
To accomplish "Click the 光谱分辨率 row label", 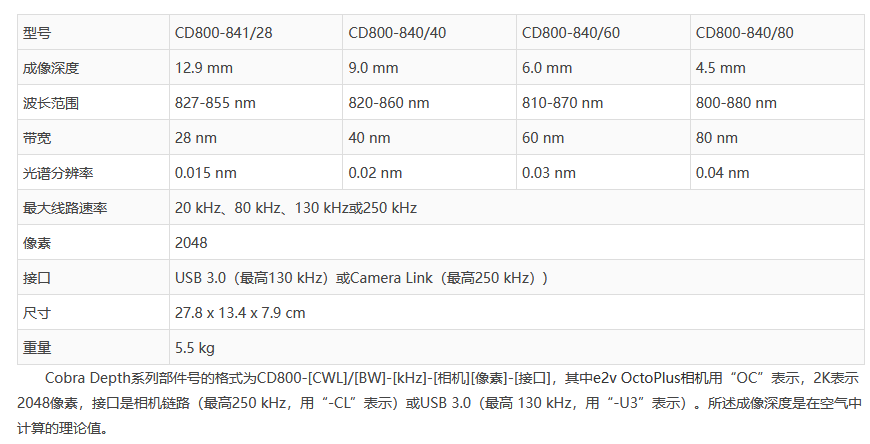I will coord(58,173).
